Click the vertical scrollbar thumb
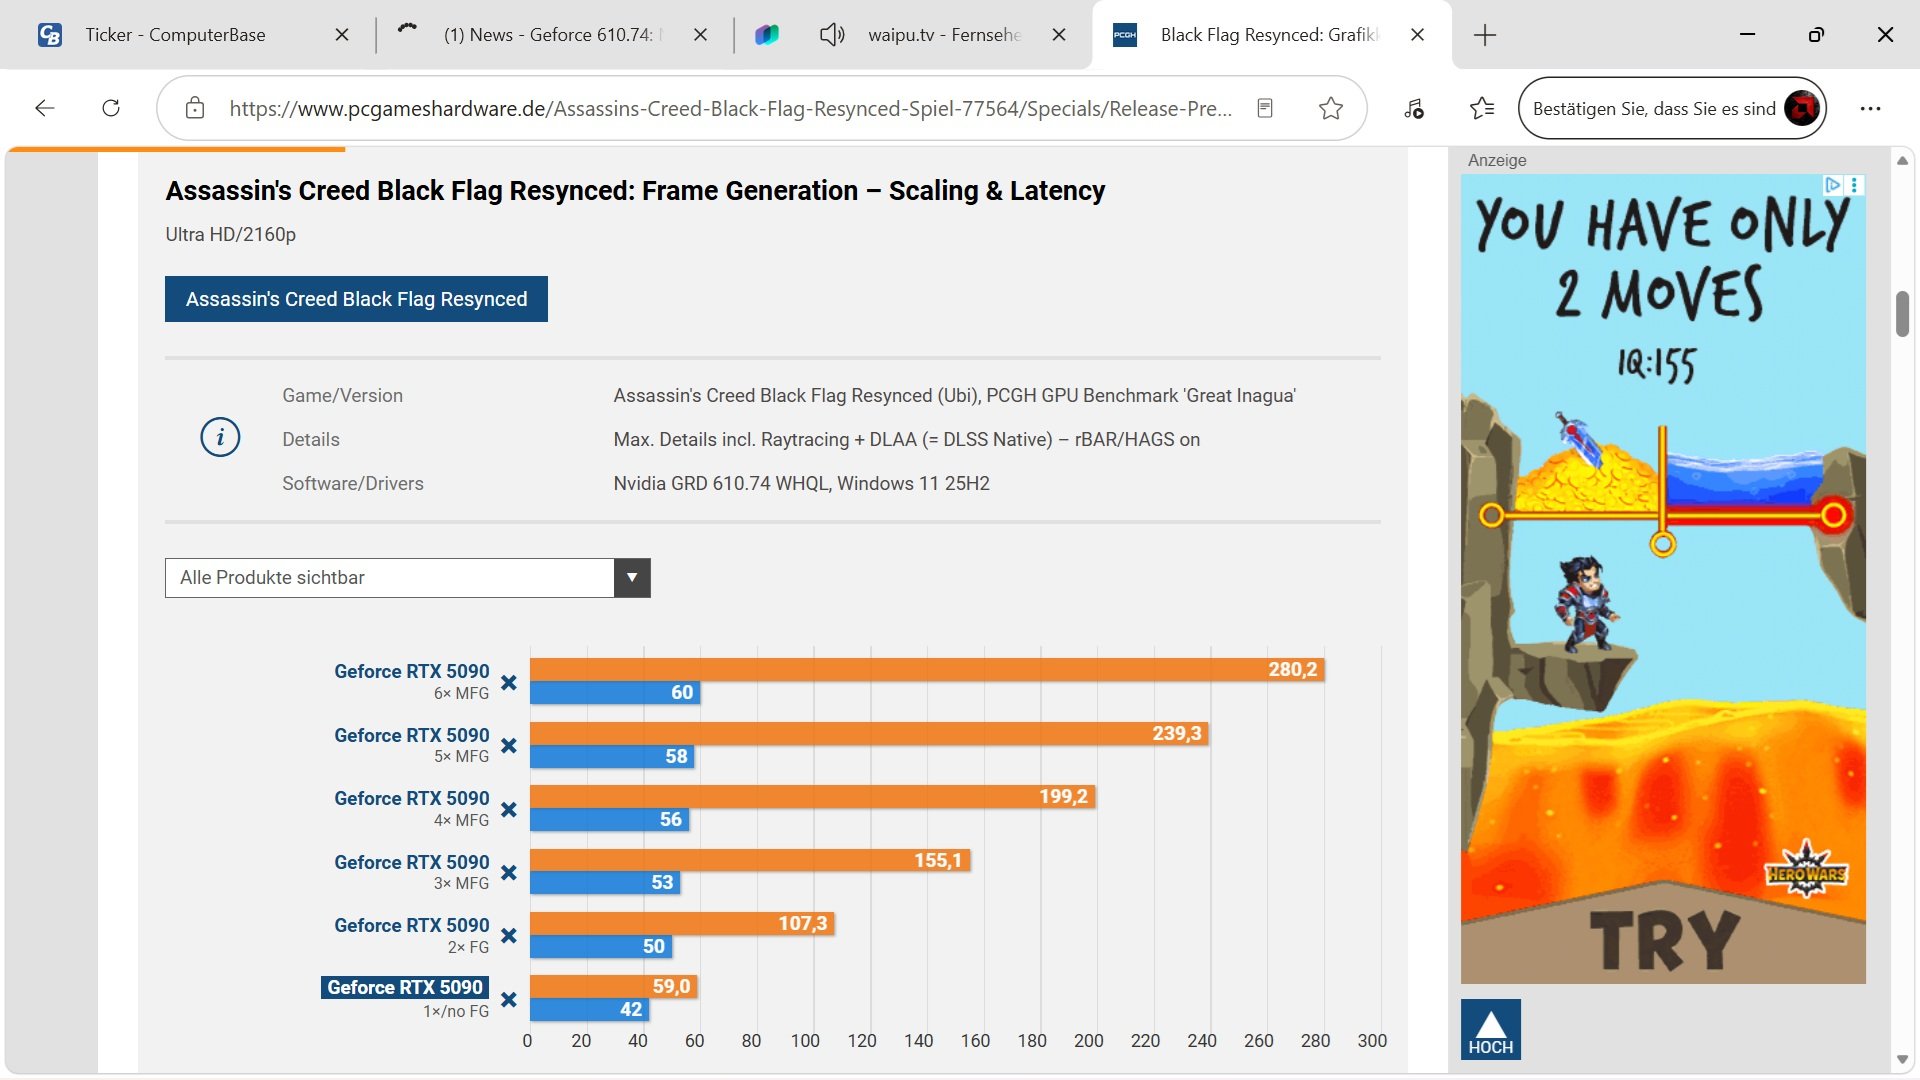1920x1080 pixels. point(1902,314)
